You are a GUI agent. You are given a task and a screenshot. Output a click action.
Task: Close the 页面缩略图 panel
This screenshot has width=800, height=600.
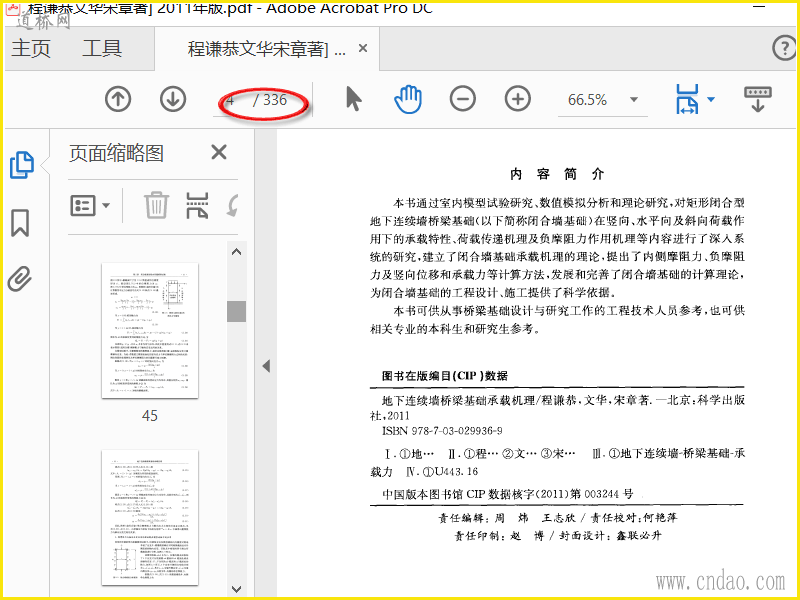pos(219,152)
